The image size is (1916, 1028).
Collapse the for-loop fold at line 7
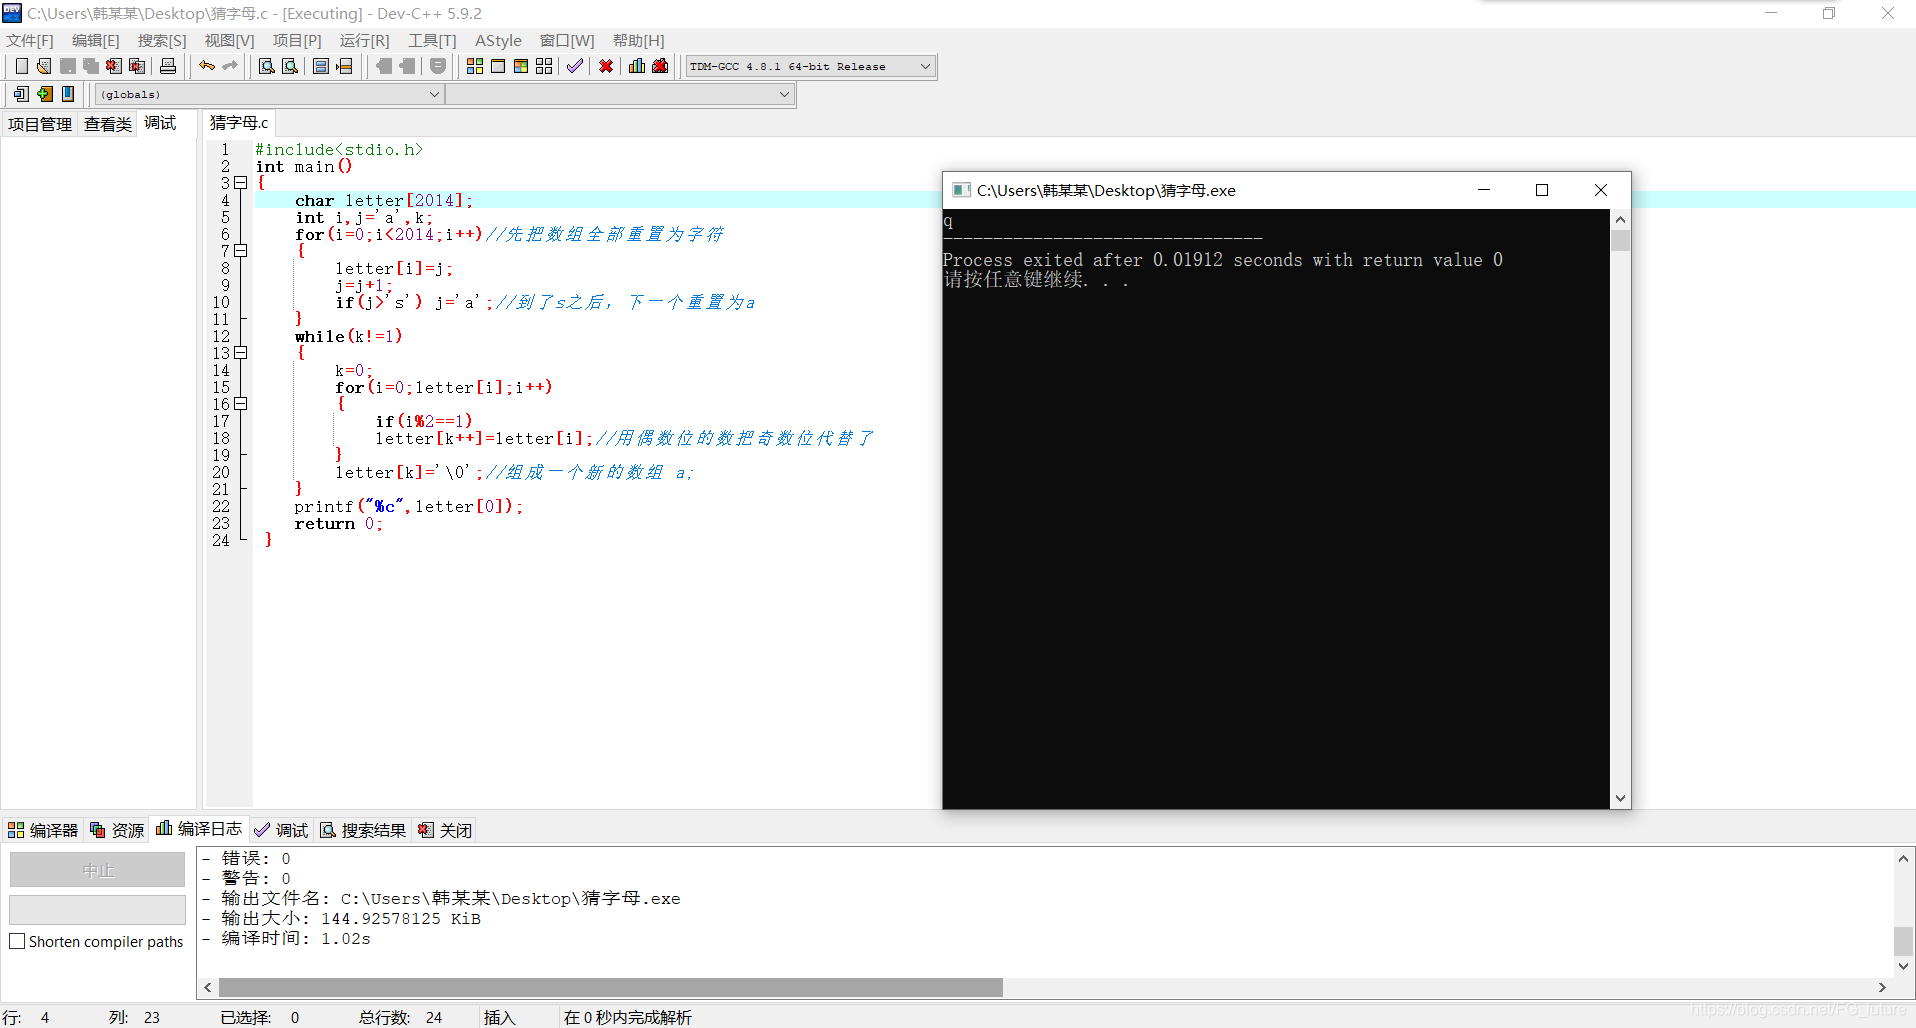point(241,251)
